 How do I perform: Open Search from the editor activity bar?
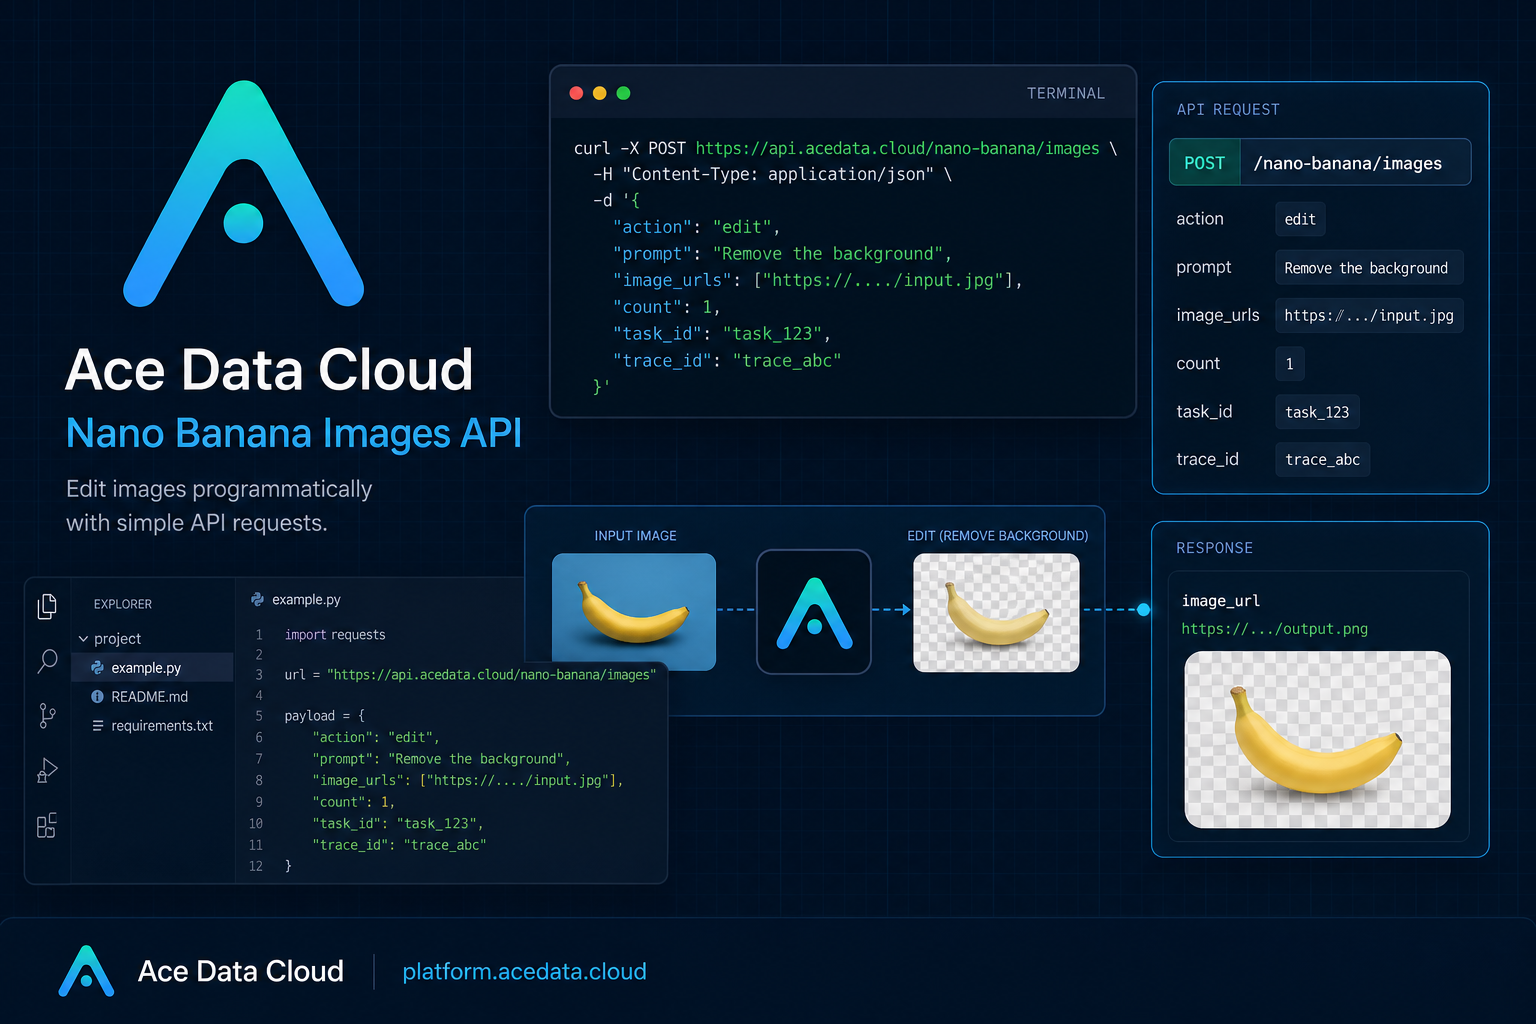[x=47, y=661]
